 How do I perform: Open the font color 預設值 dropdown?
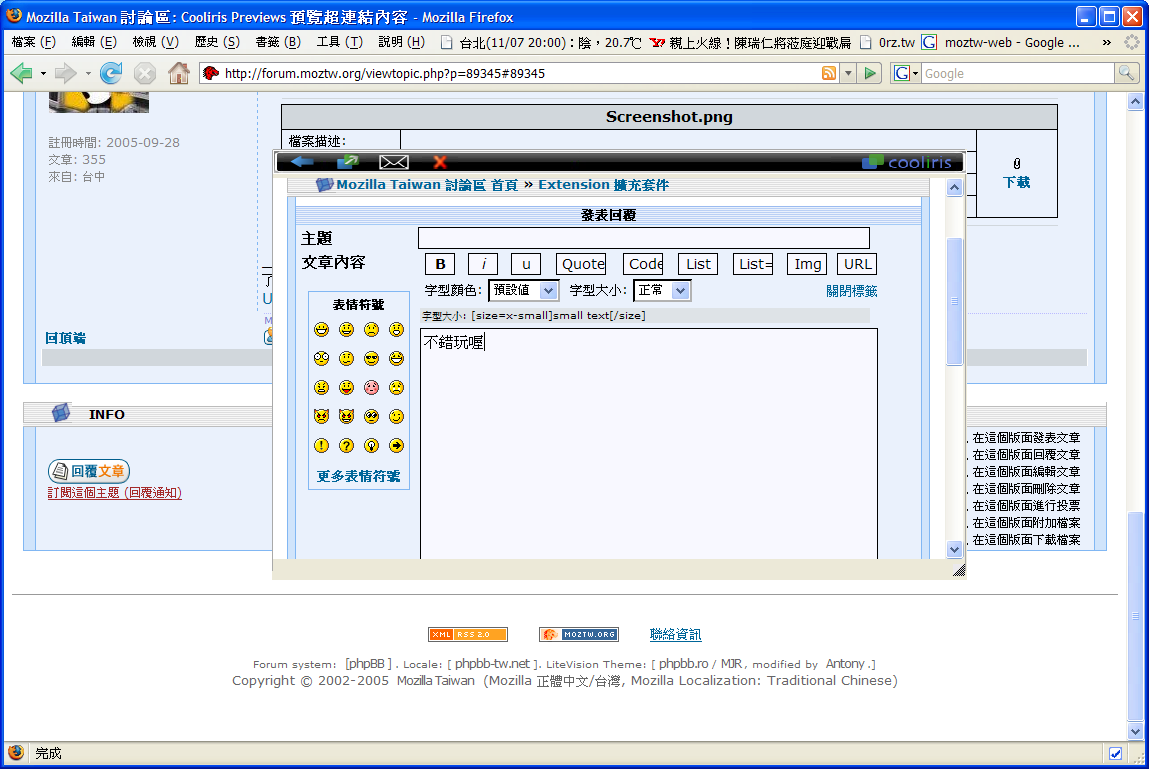pyautogui.click(x=523, y=290)
